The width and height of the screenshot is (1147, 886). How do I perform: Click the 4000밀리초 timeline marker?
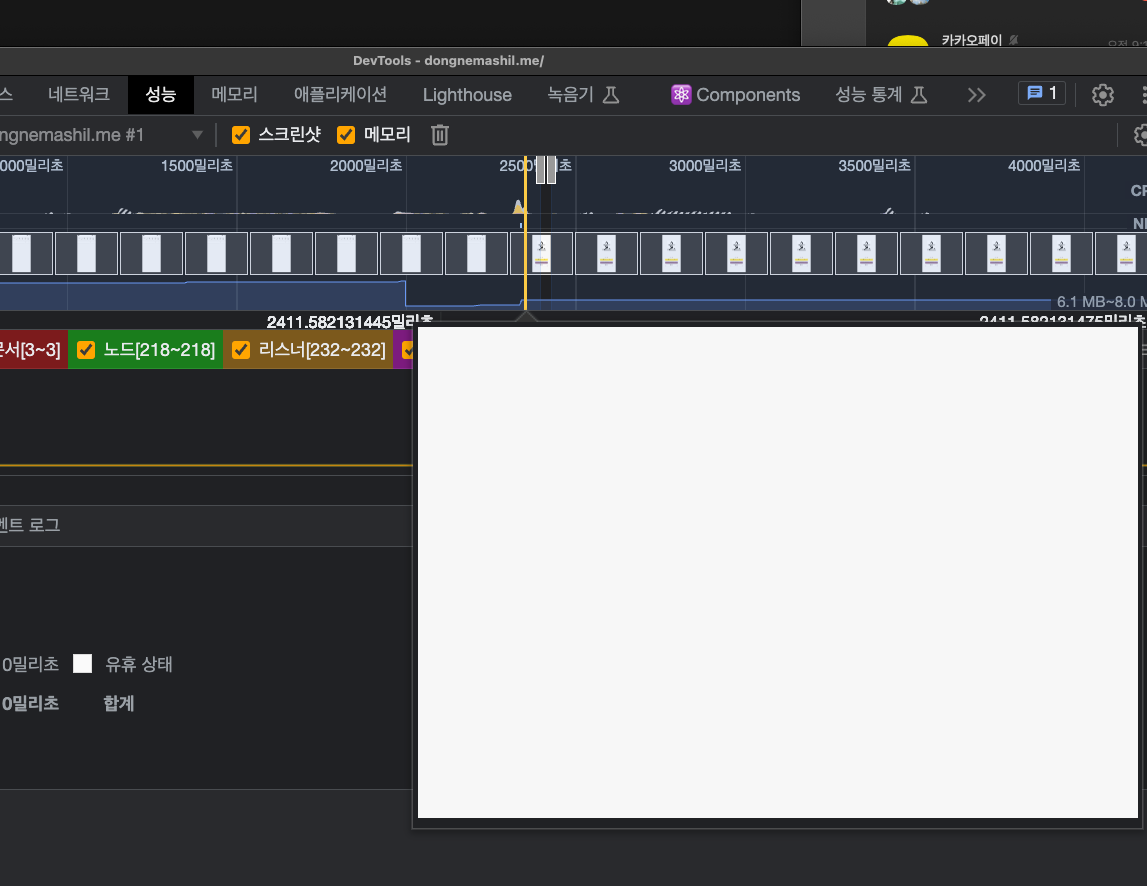[1044, 166]
